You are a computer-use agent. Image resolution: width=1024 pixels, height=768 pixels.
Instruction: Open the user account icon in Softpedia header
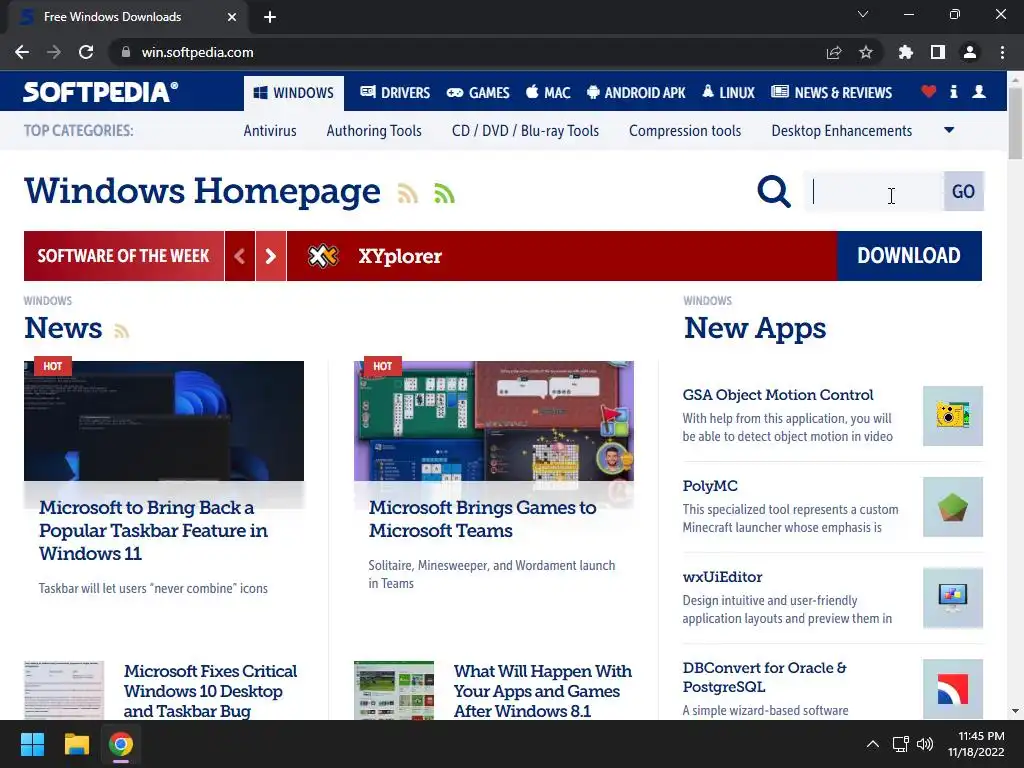[978, 92]
